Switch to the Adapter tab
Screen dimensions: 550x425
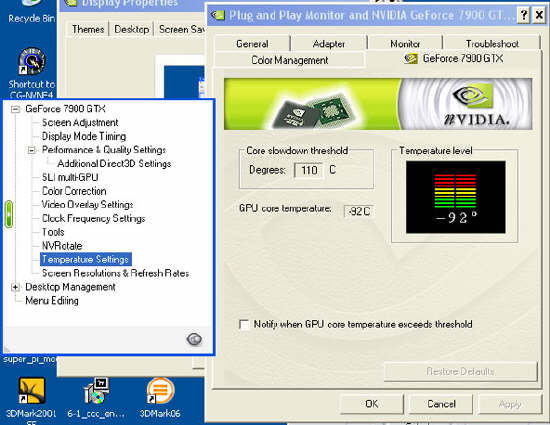coord(329,43)
